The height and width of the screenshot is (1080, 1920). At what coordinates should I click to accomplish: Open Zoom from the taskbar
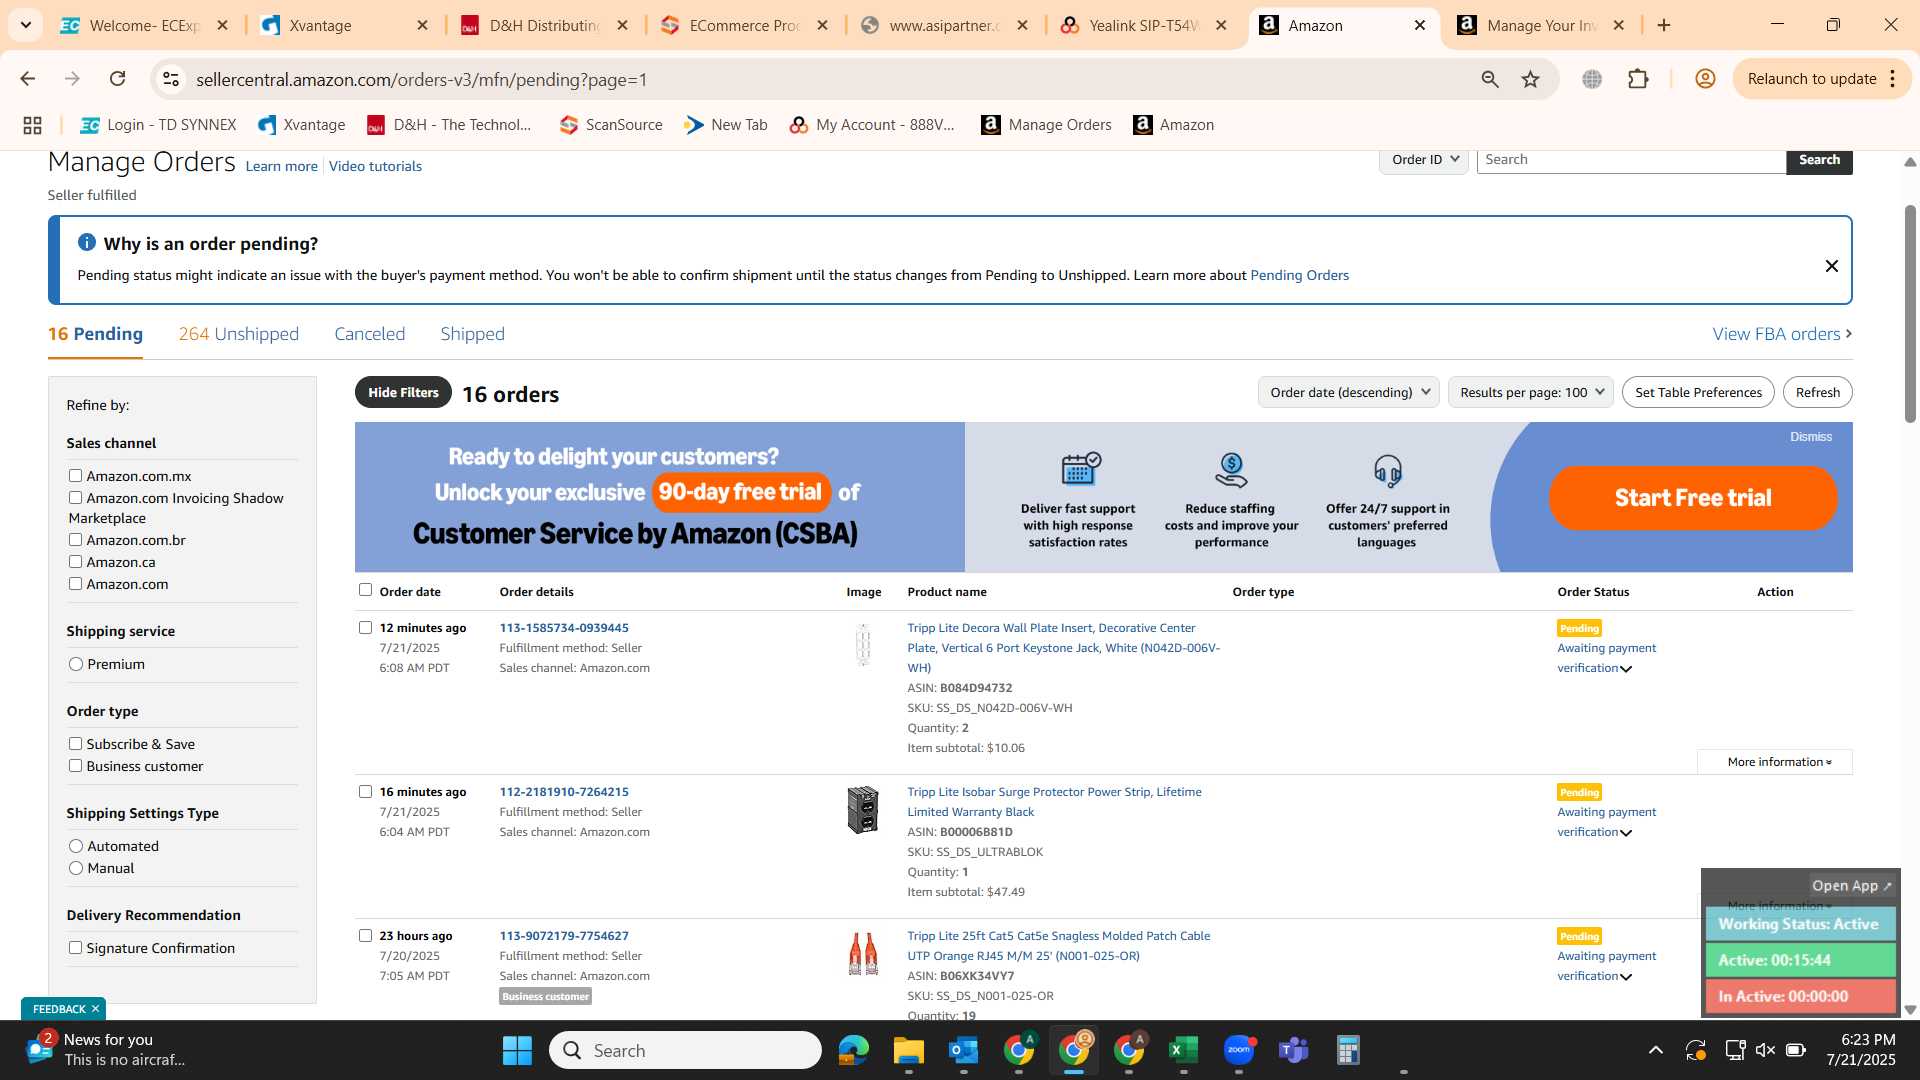1239,1050
